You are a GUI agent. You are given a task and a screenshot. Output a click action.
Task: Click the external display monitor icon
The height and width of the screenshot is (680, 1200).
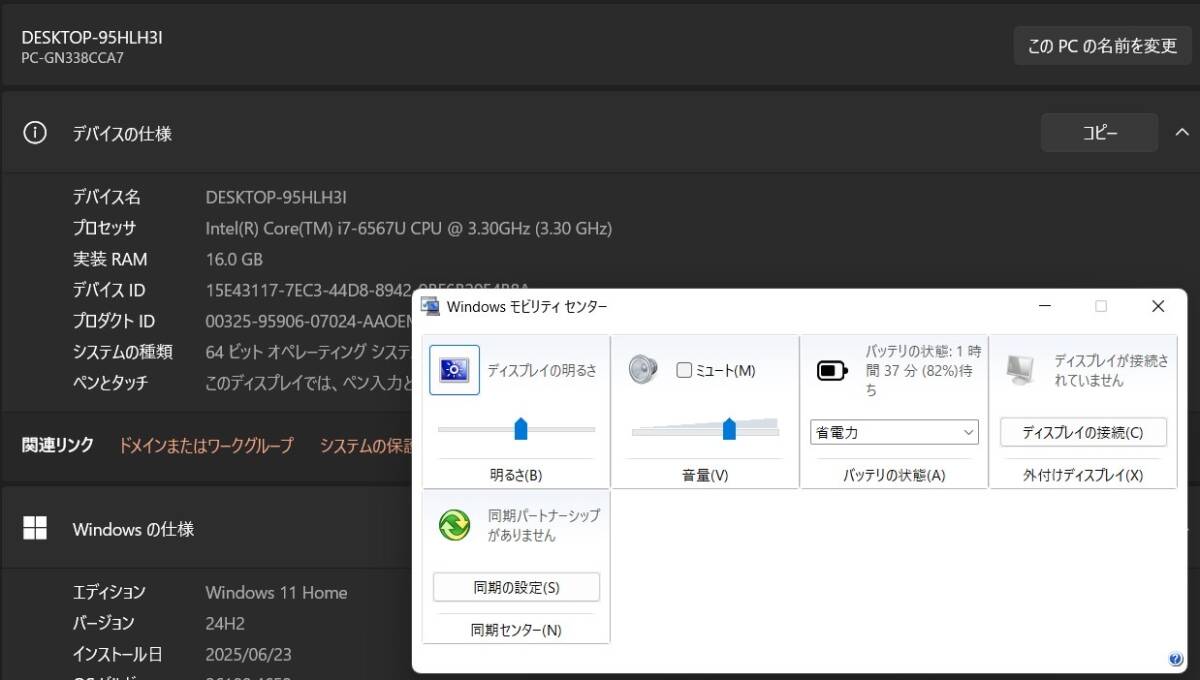point(1021,370)
